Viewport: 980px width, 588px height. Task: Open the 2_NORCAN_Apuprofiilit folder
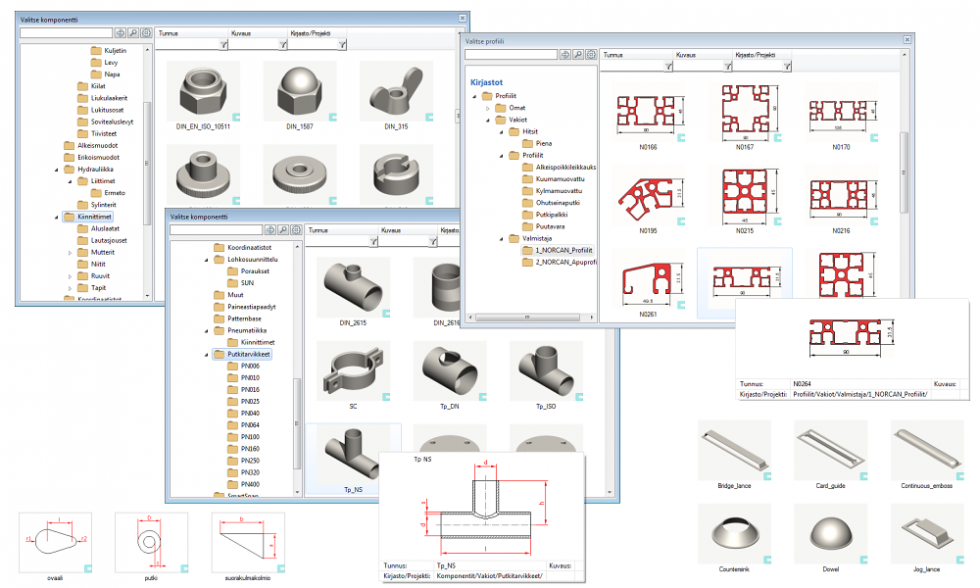560,262
